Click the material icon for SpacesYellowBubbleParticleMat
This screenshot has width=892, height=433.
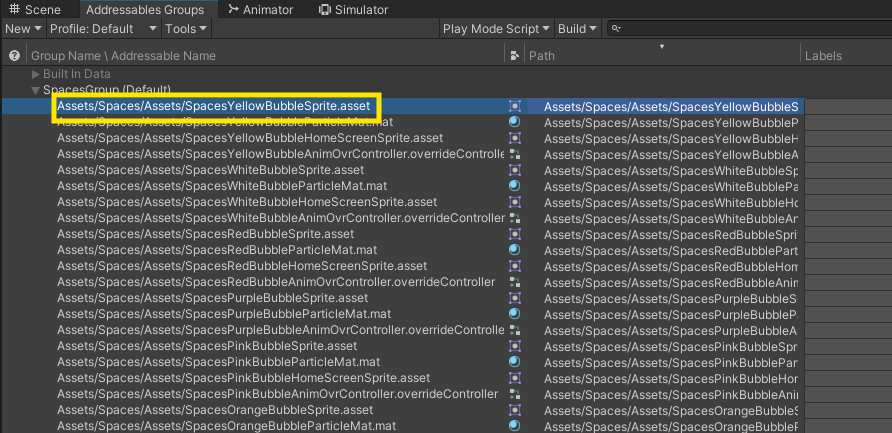515,122
